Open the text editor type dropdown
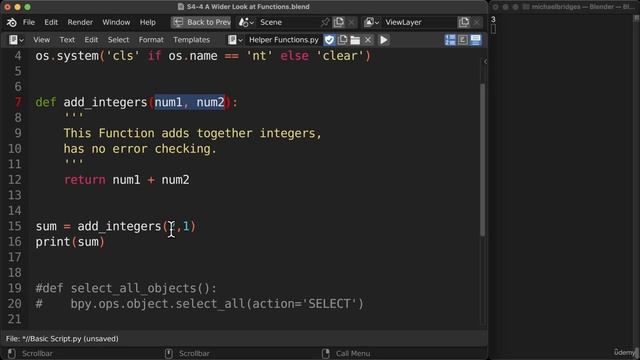 tap(16, 40)
